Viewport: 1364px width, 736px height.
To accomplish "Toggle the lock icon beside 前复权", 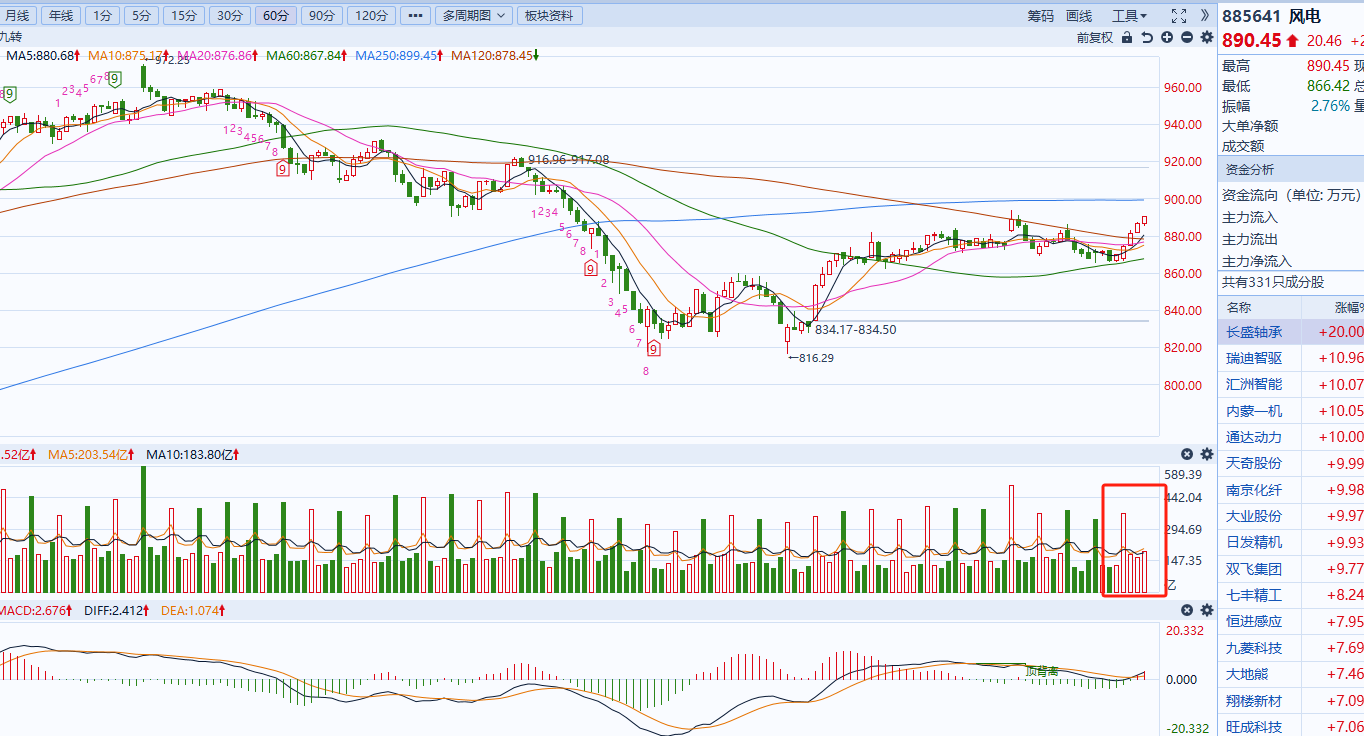I will (x=1128, y=38).
